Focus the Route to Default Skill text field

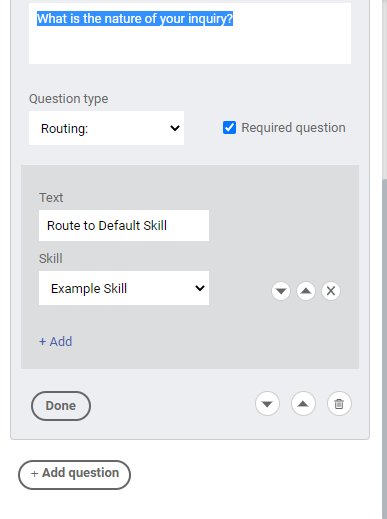(x=124, y=225)
